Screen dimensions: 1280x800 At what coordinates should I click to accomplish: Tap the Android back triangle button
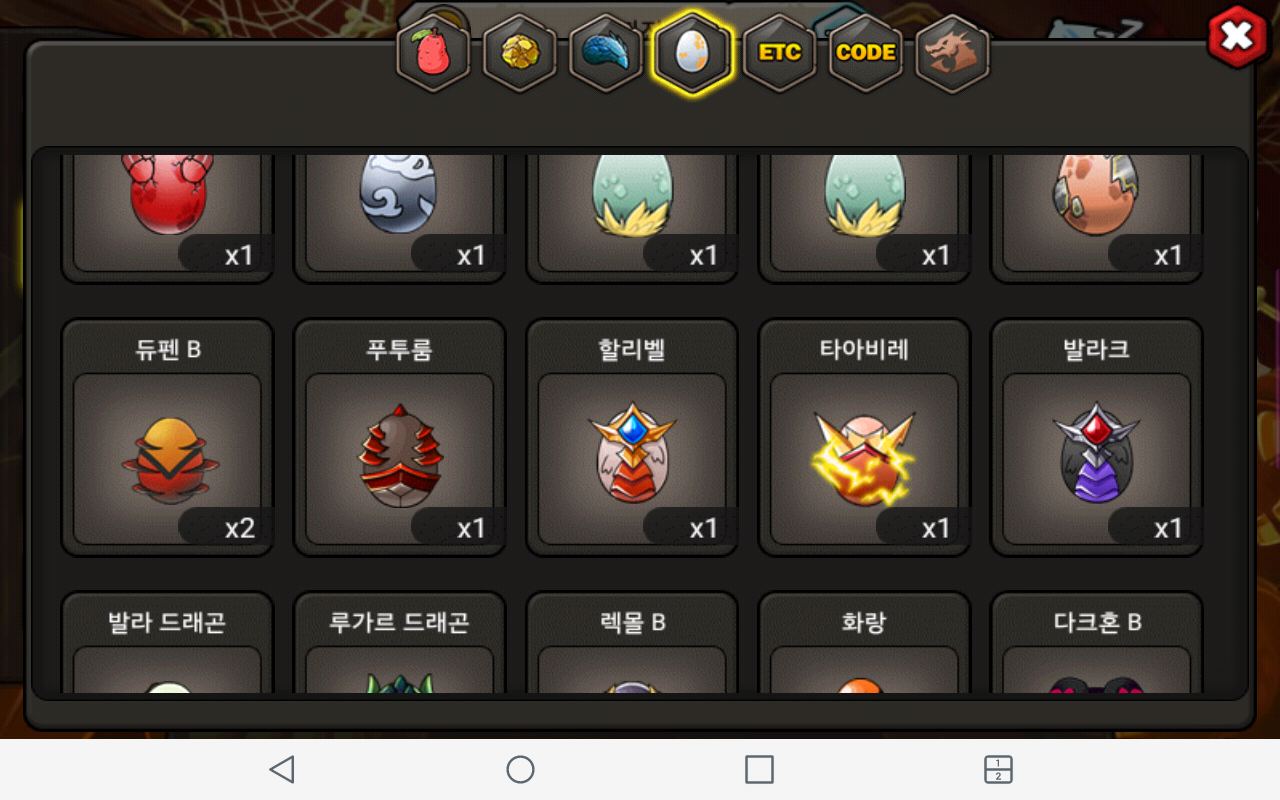[x=282, y=769]
